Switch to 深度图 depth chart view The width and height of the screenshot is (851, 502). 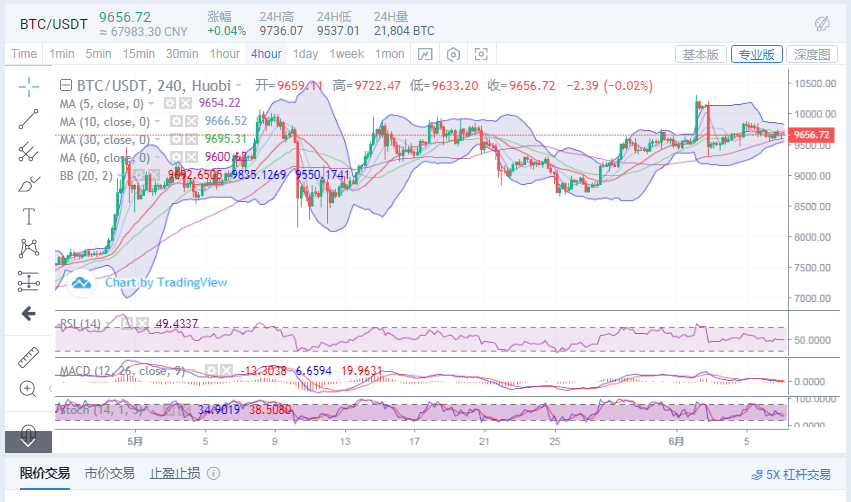coord(811,54)
